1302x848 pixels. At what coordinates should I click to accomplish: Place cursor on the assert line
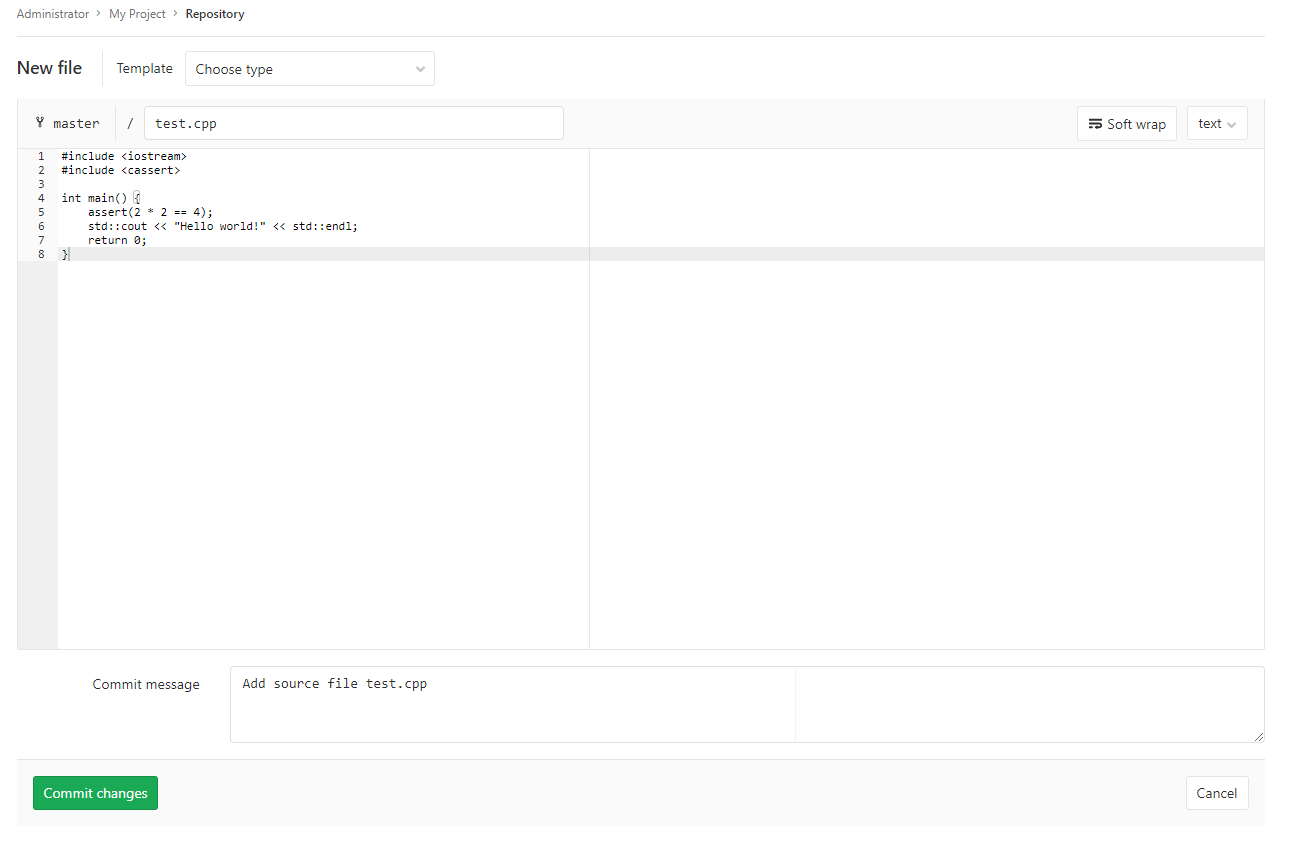tap(149, 211)
